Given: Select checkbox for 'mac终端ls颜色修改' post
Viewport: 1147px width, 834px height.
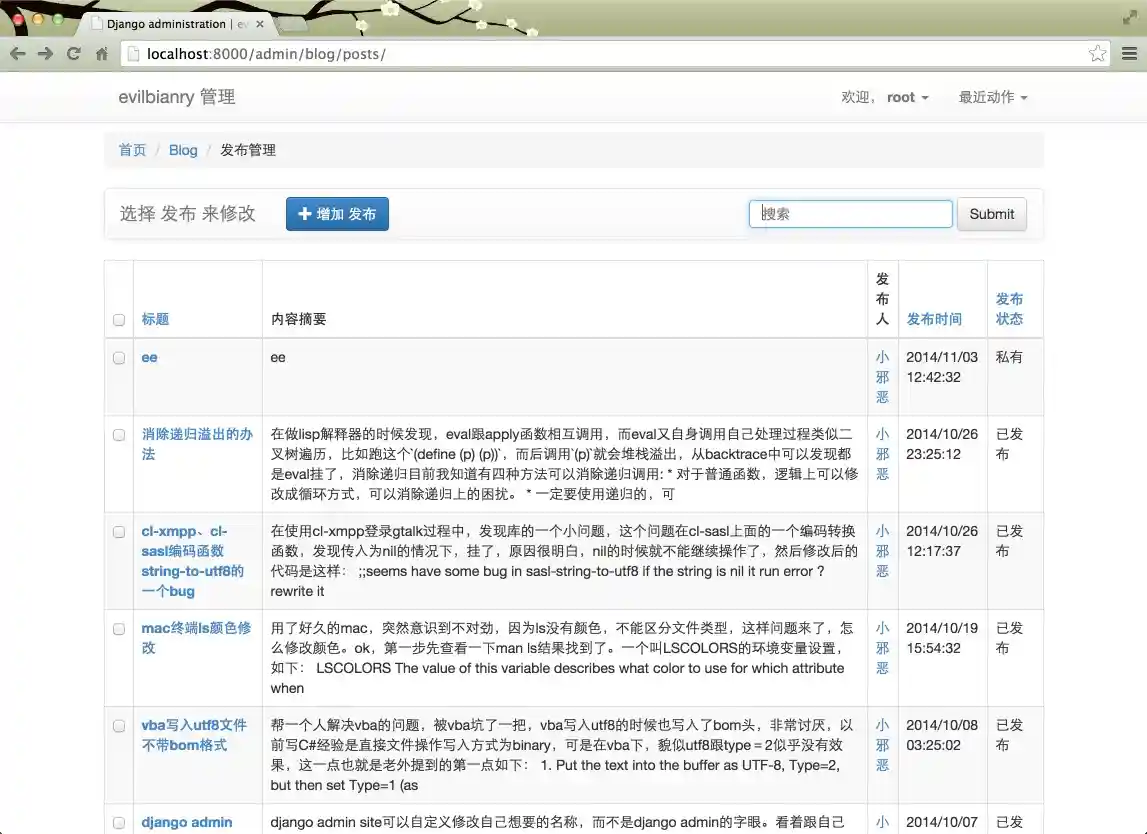Looking at the screenshot, I should coord(119,629).
